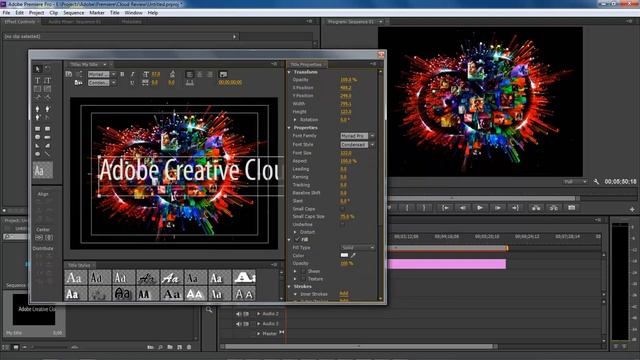Click the New Title Based on Current icon
This screenshot has height=360, width=640.
pos(69,74)
